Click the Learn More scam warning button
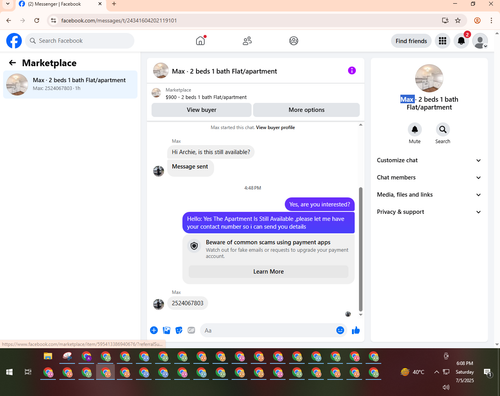 pyautogui.click(x=268, y=271)
